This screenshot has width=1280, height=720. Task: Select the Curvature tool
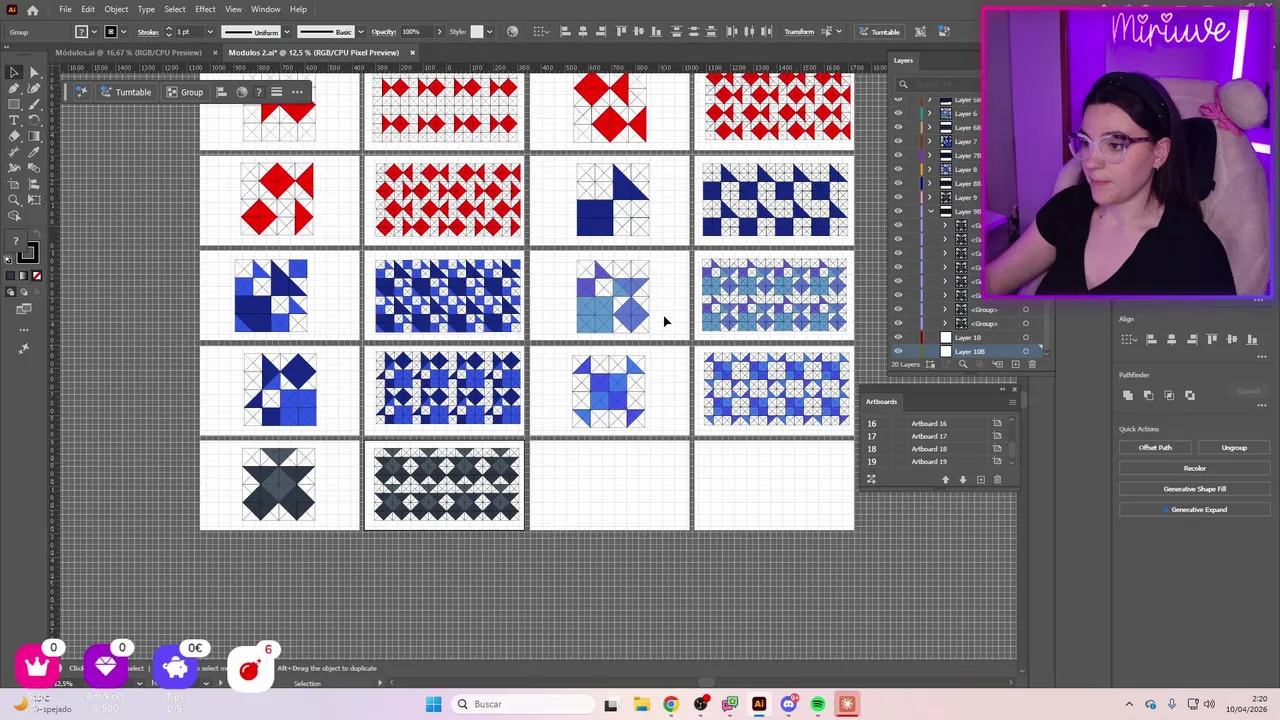tap(34, 88)
